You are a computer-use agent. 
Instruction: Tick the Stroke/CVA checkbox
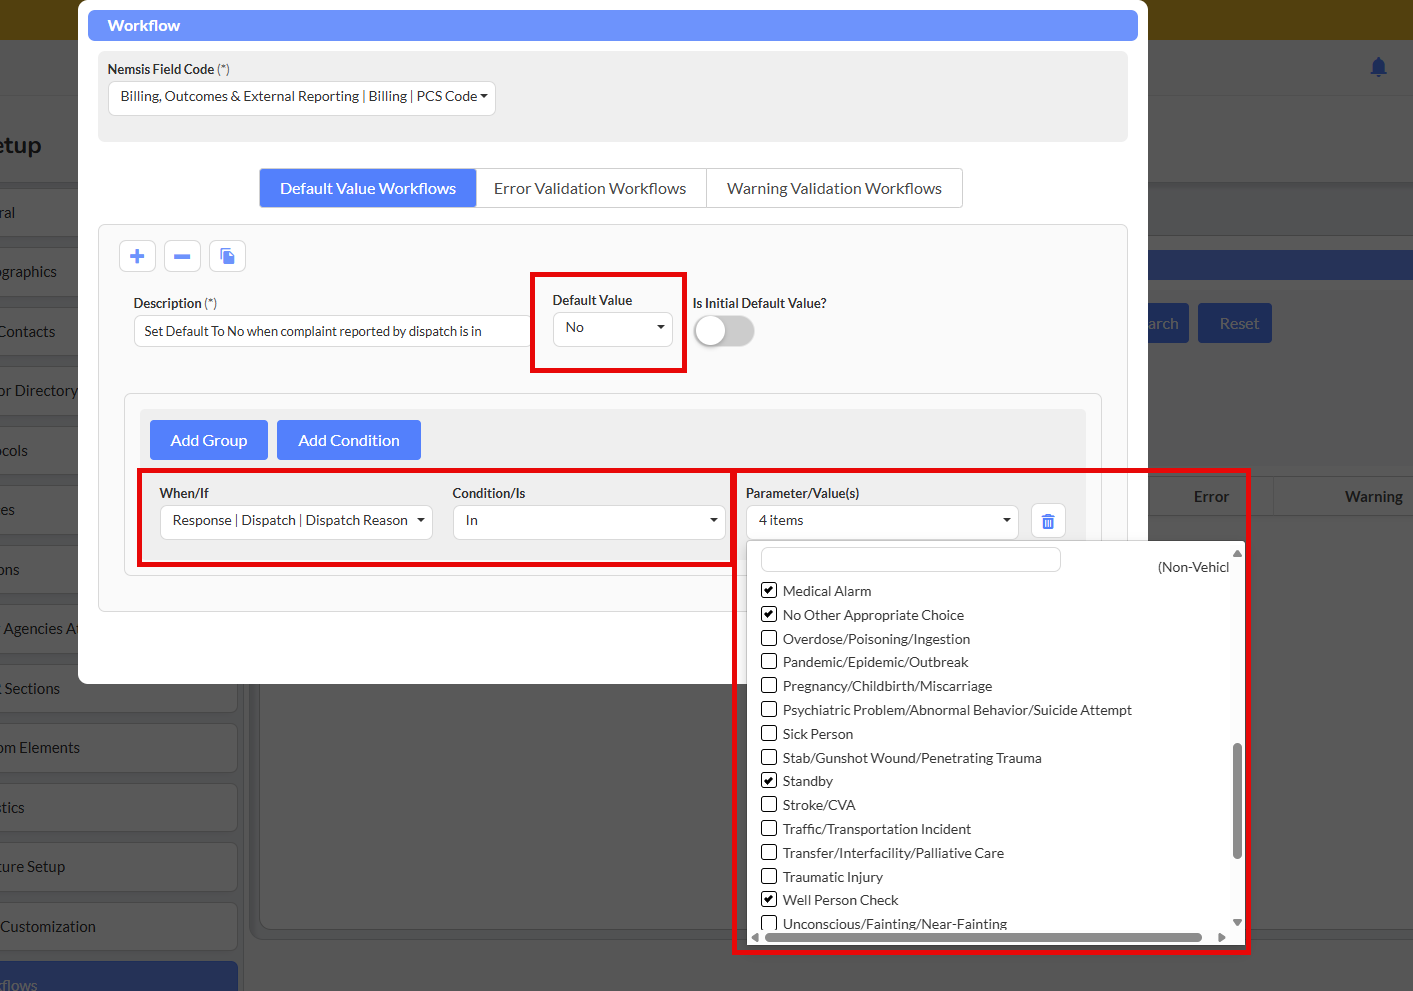[x=769, y=804]
